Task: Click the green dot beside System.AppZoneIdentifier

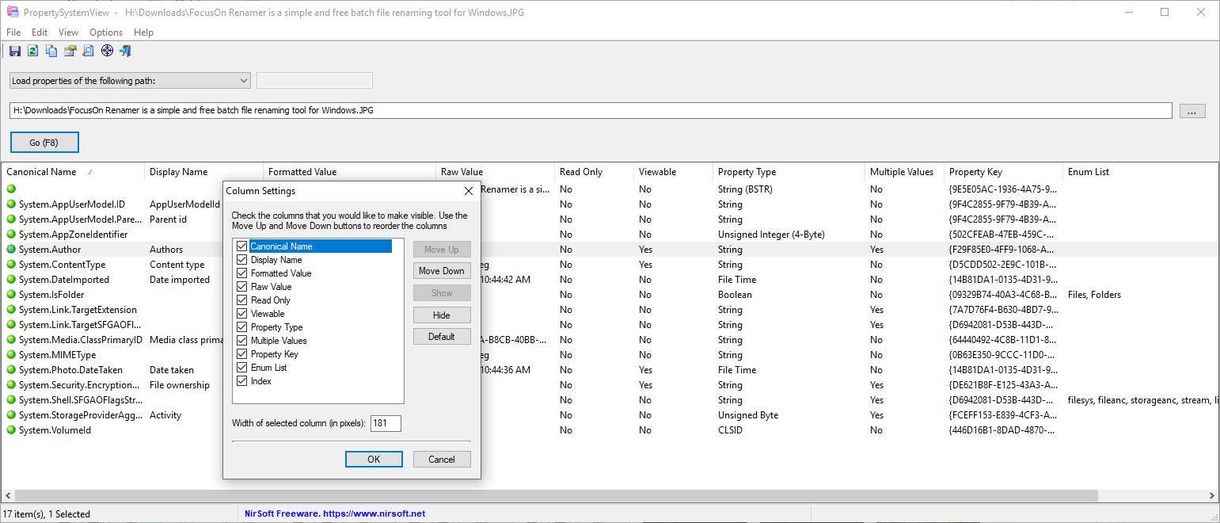Action: click(x=12, y=234)
